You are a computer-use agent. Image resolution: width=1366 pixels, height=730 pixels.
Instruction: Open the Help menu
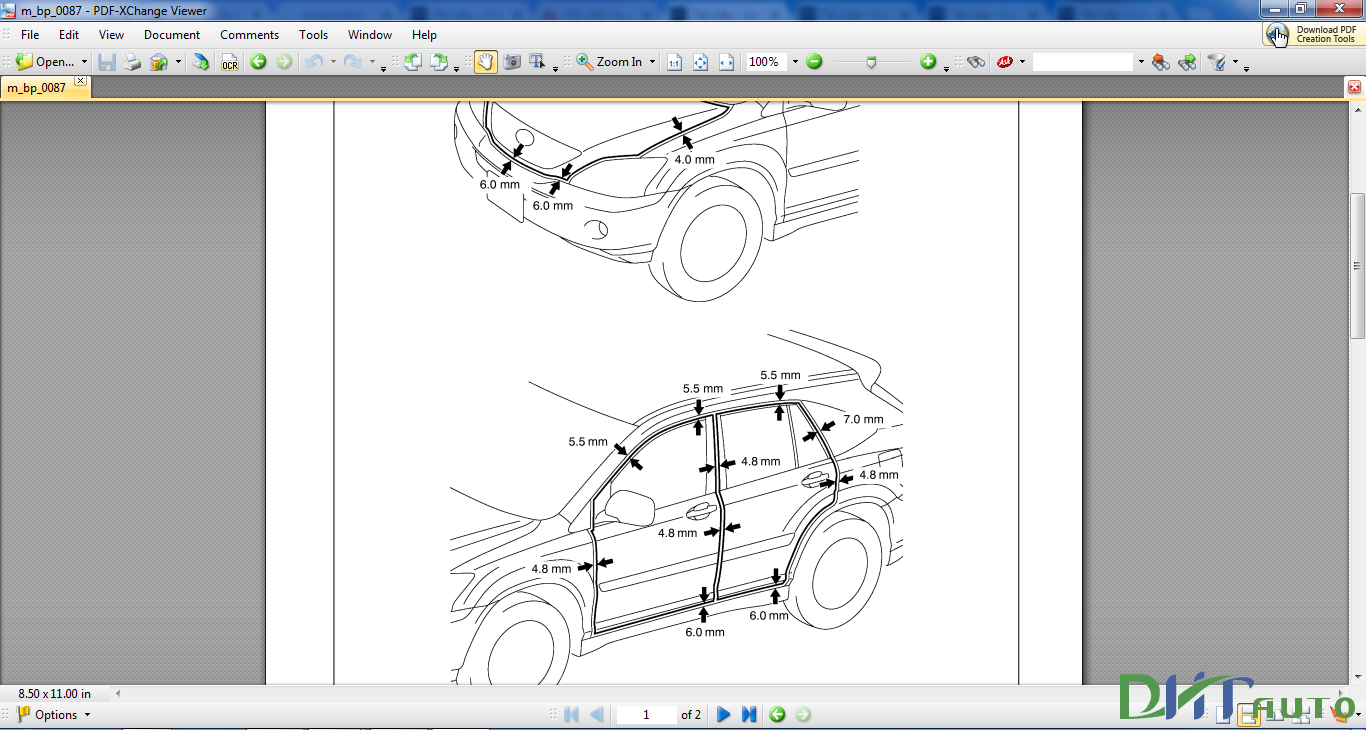[x=425, y=35]
